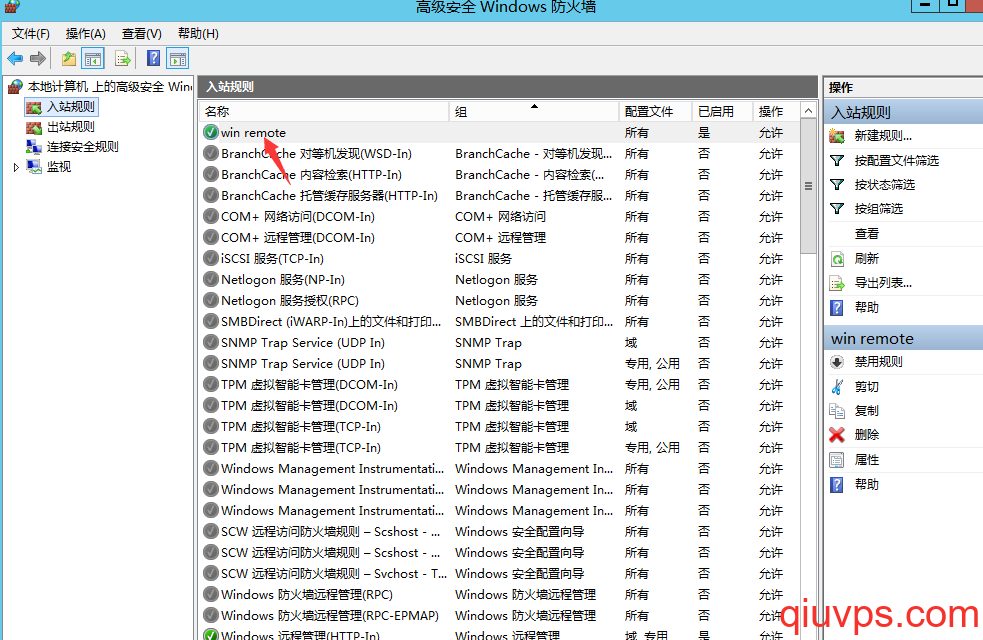Image resolution: width=983 pixels, height=640 pixels.
Task: Sort by the 操作 column header
Action: [777, 111]
